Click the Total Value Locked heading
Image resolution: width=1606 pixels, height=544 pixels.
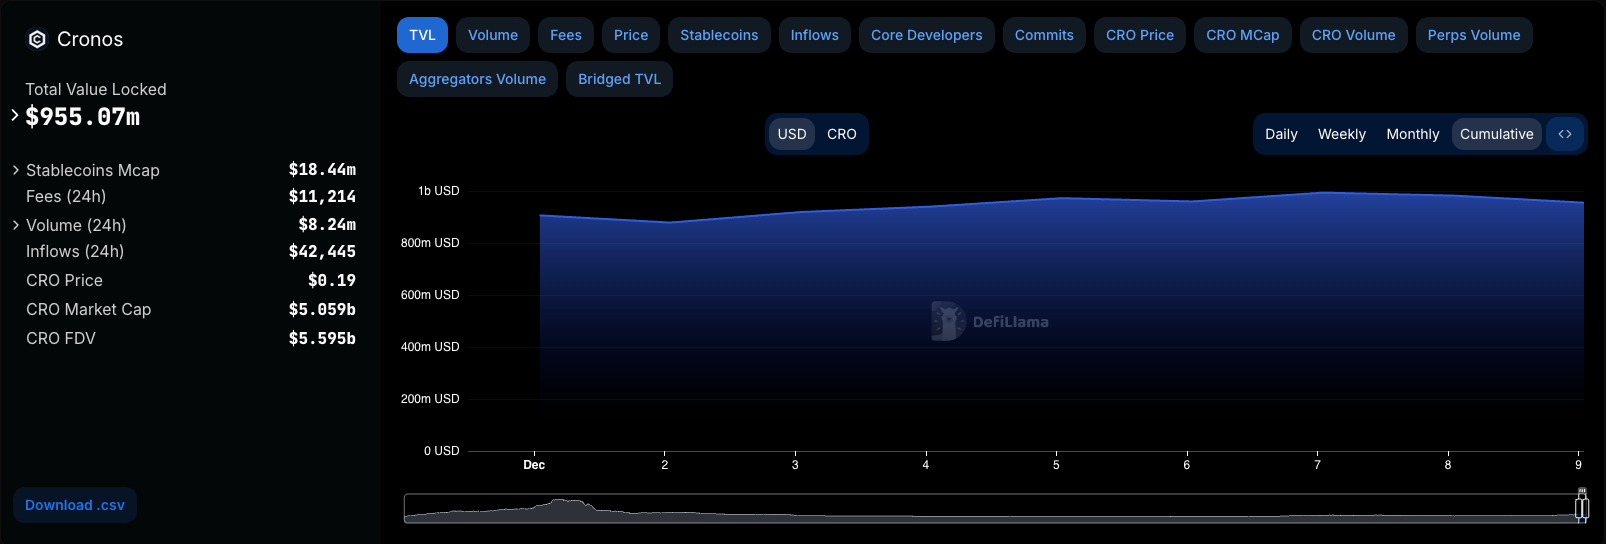coord(96,89)
